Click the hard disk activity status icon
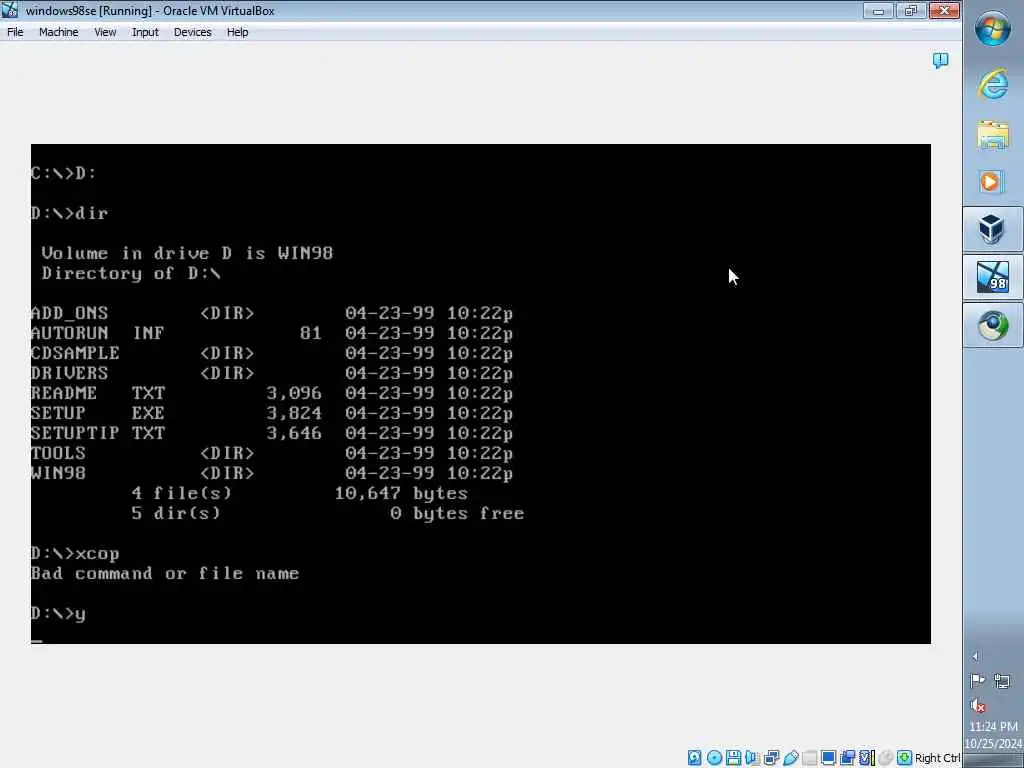Viewport: 1024px width, 768px height. 695,758
